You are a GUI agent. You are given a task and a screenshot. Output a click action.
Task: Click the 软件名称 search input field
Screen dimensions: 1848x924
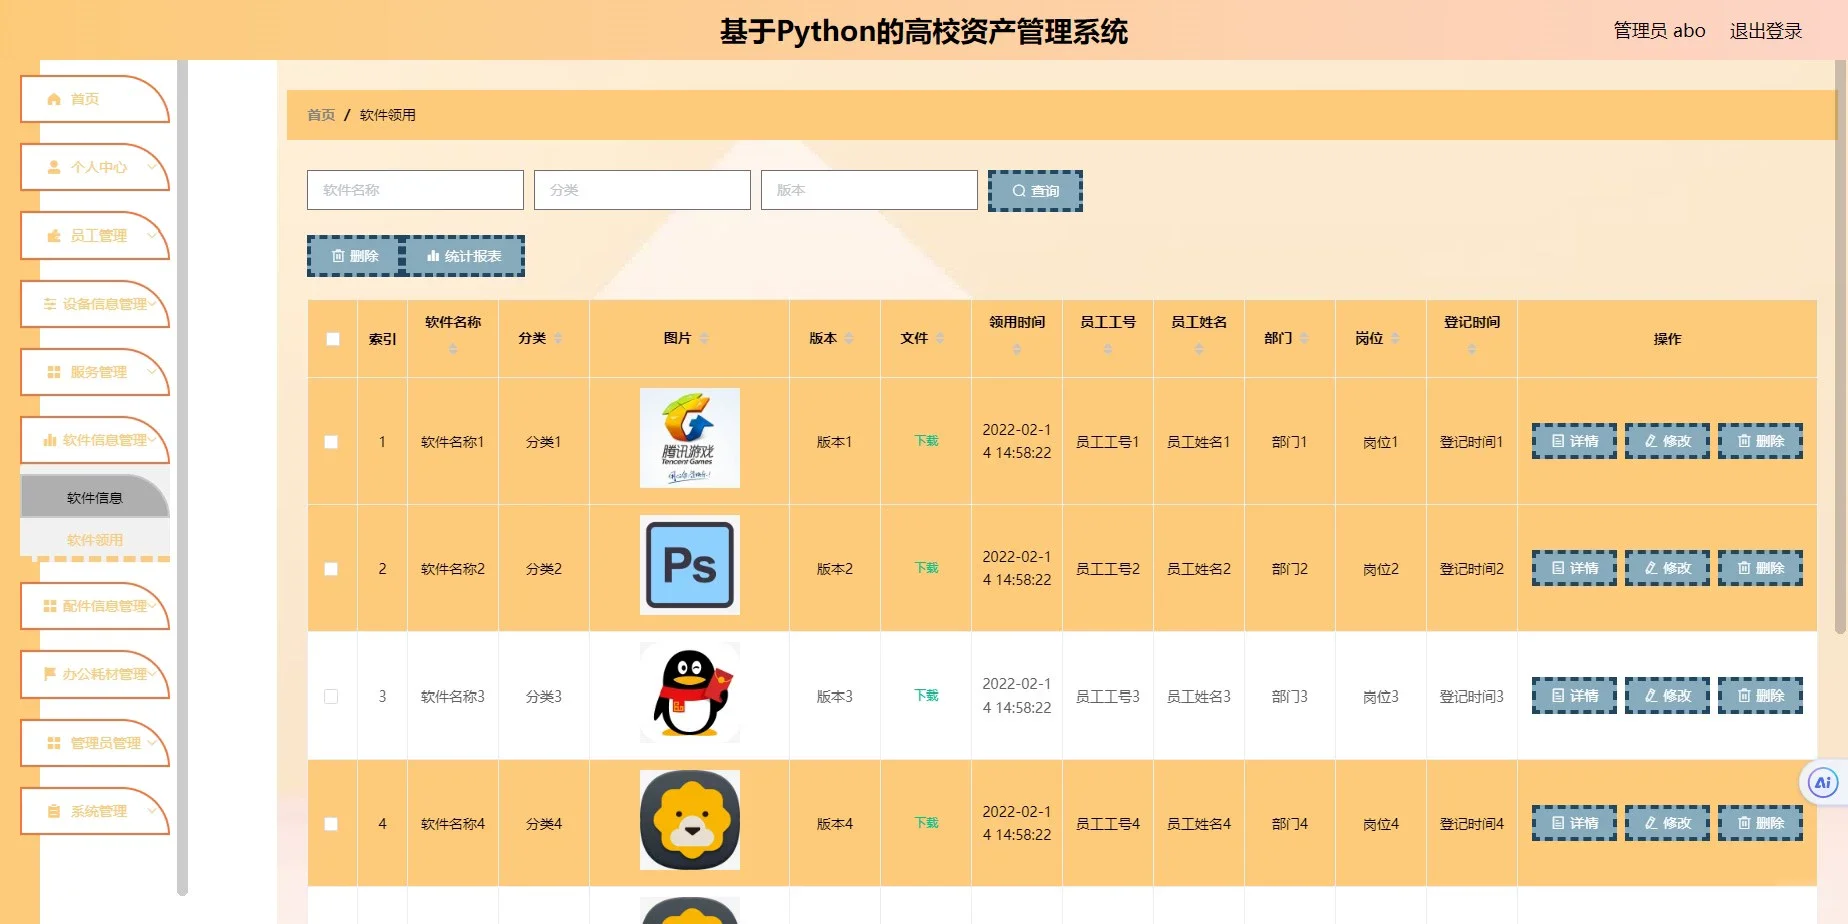point(414,190)
